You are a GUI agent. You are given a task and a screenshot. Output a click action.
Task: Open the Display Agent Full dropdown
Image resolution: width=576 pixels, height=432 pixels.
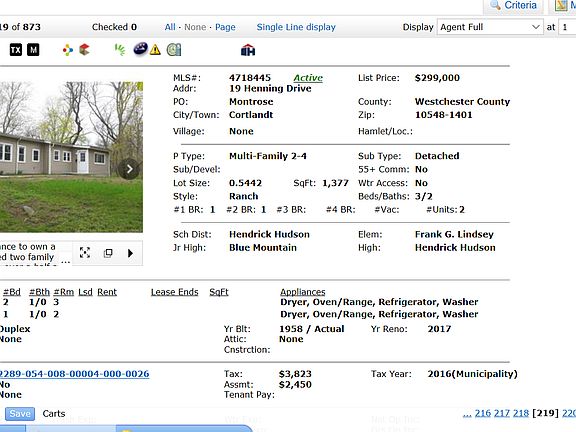click(490, 27)
